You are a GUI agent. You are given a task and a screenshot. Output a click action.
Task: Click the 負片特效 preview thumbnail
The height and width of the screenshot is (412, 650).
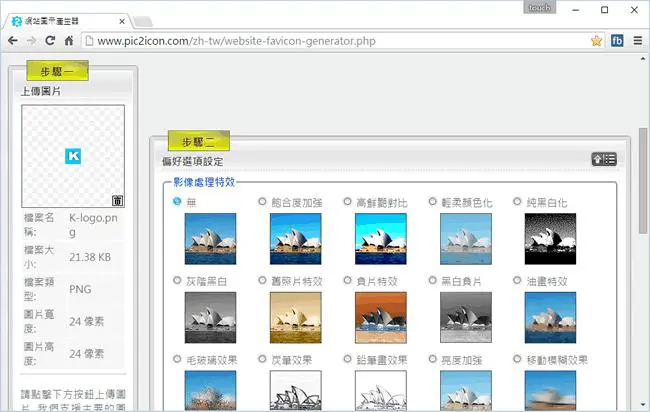coord(381,317)
